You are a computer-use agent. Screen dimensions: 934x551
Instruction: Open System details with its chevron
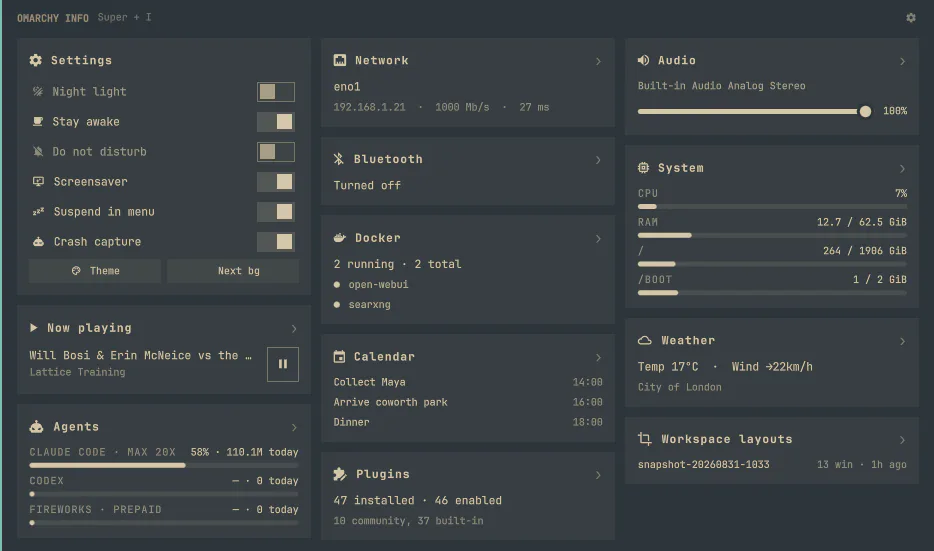tap(902, 169)
